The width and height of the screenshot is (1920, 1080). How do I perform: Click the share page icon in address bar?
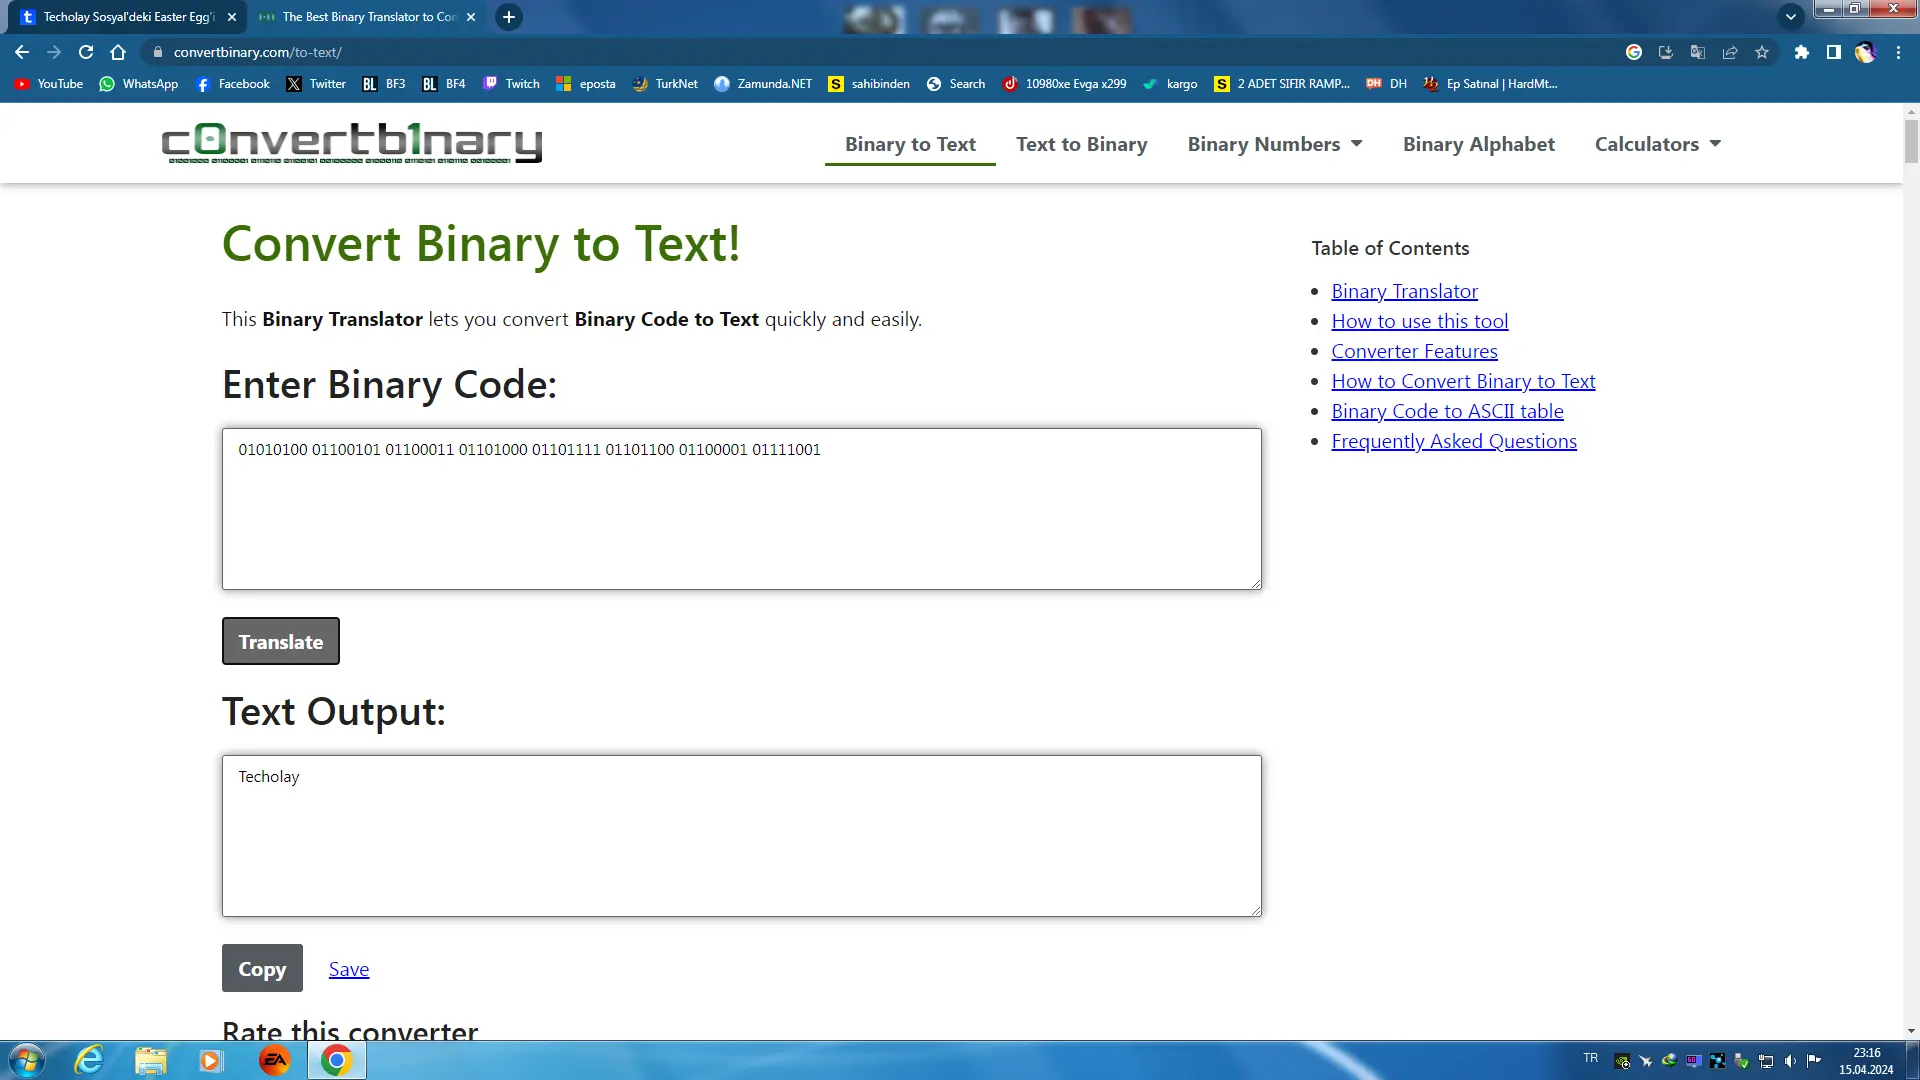click(1730, 52)
